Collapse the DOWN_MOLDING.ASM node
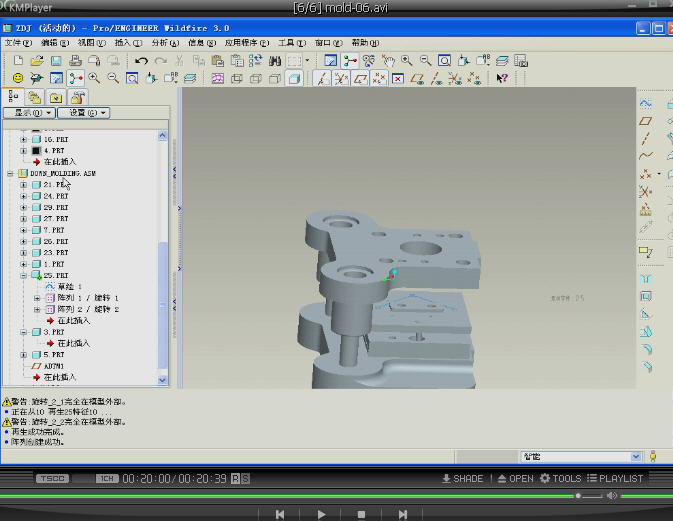This screenshot has width=673, height=521. pos(10,173)
